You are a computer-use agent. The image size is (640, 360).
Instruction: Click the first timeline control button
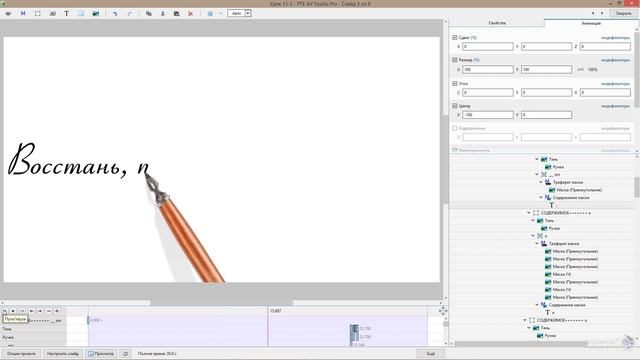pos(4,311)
